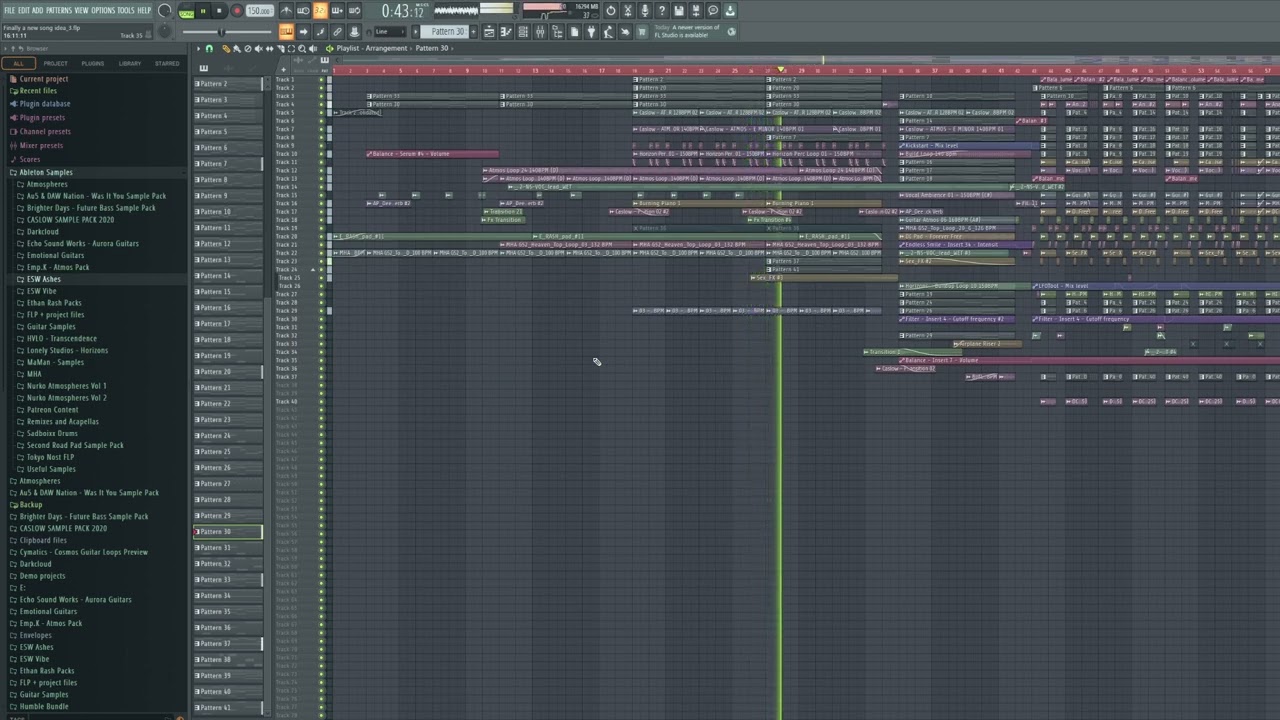This screenshot has height=720, width=1280.
Task: Switch browser to the PROJECT tab
Action: (x=55, y=63)
